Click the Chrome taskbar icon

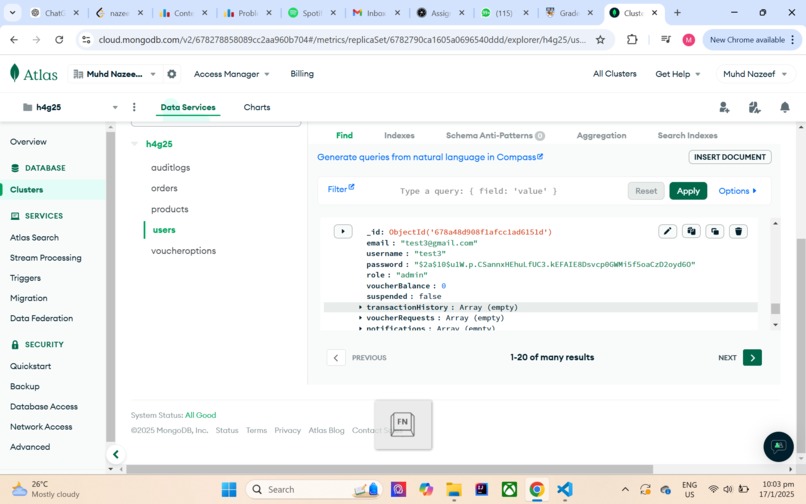[x=537, y=489]
